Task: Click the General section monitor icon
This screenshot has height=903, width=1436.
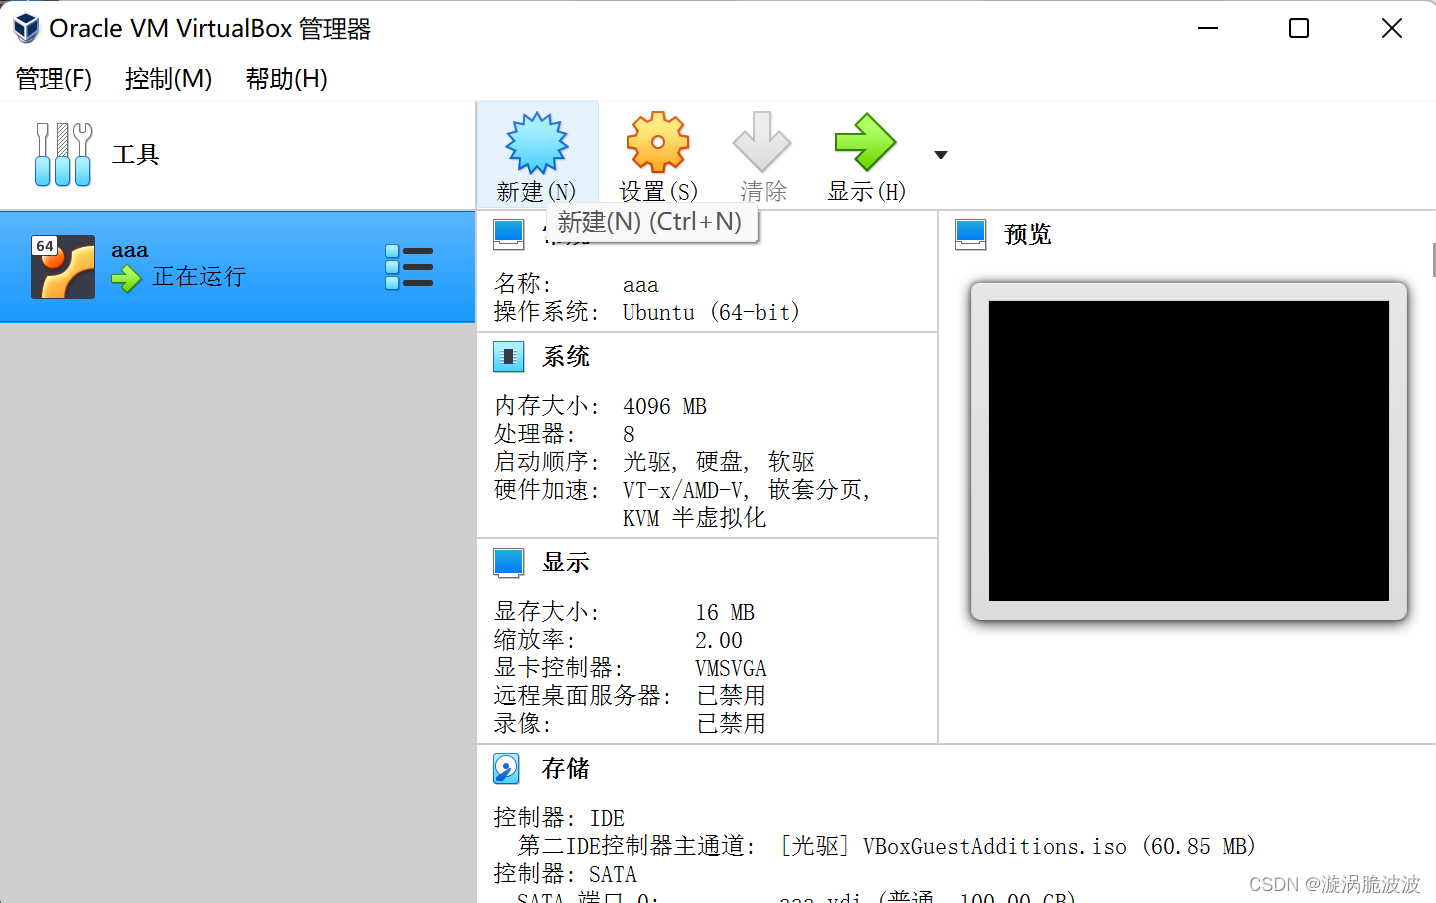Action: point(509,235)
